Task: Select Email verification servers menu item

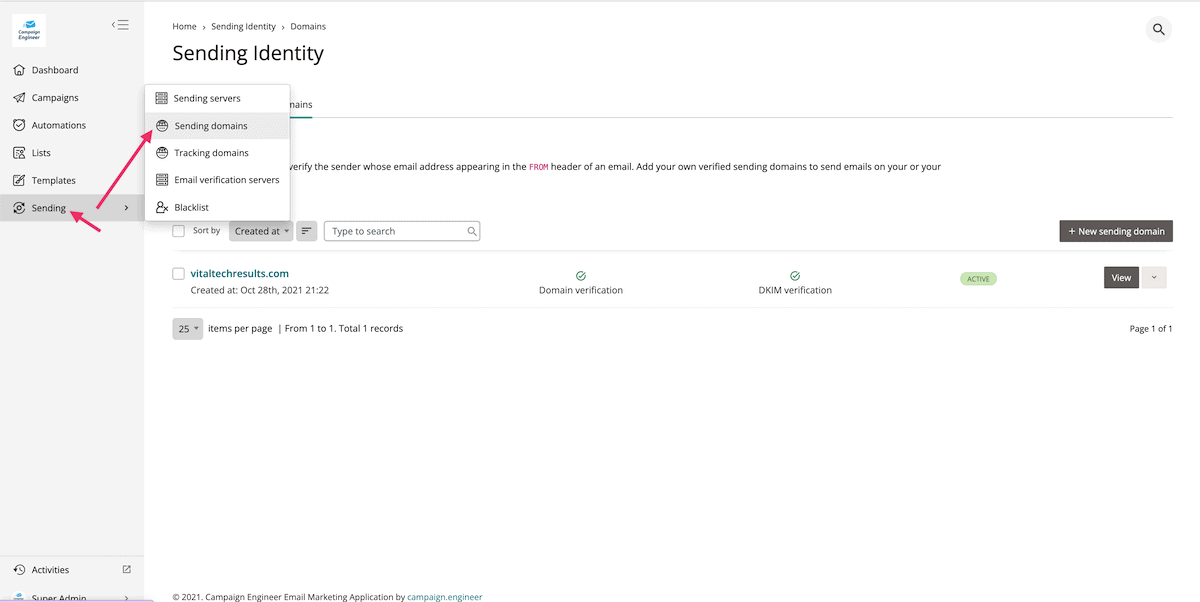Action: (218, 180)
